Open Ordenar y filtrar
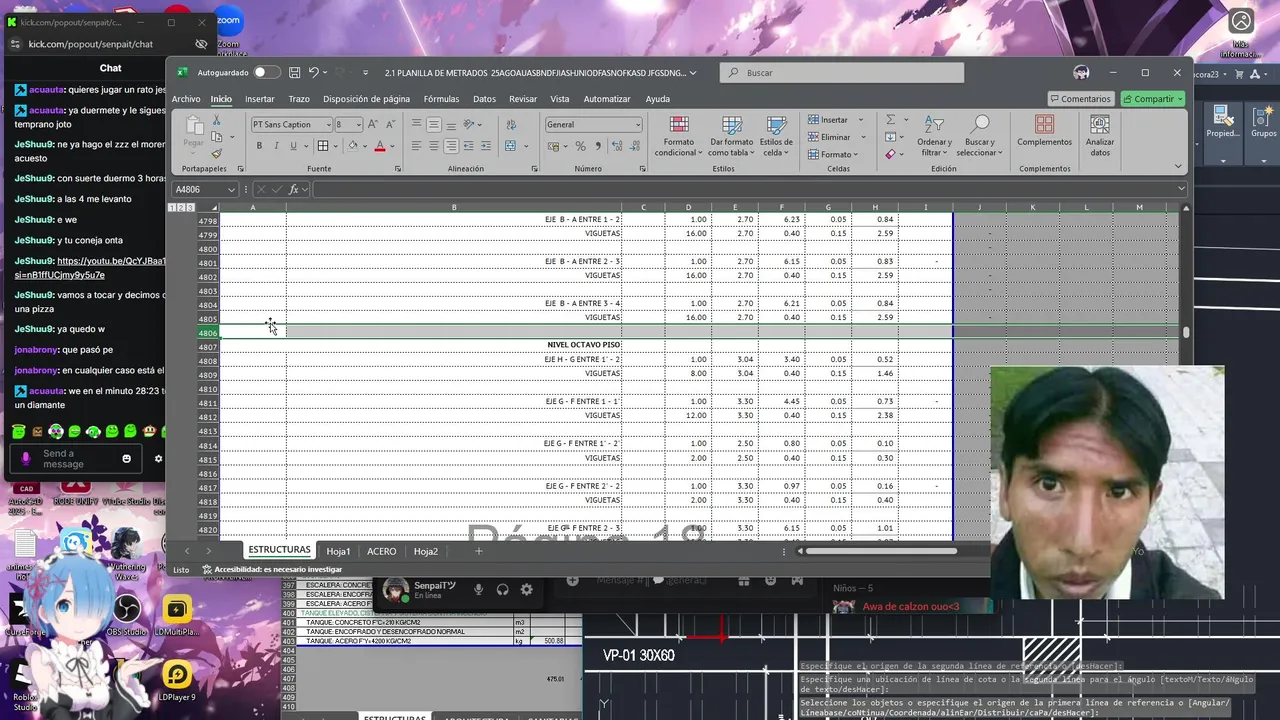The height and width of the screenshot is (720, 1280). 934,136
